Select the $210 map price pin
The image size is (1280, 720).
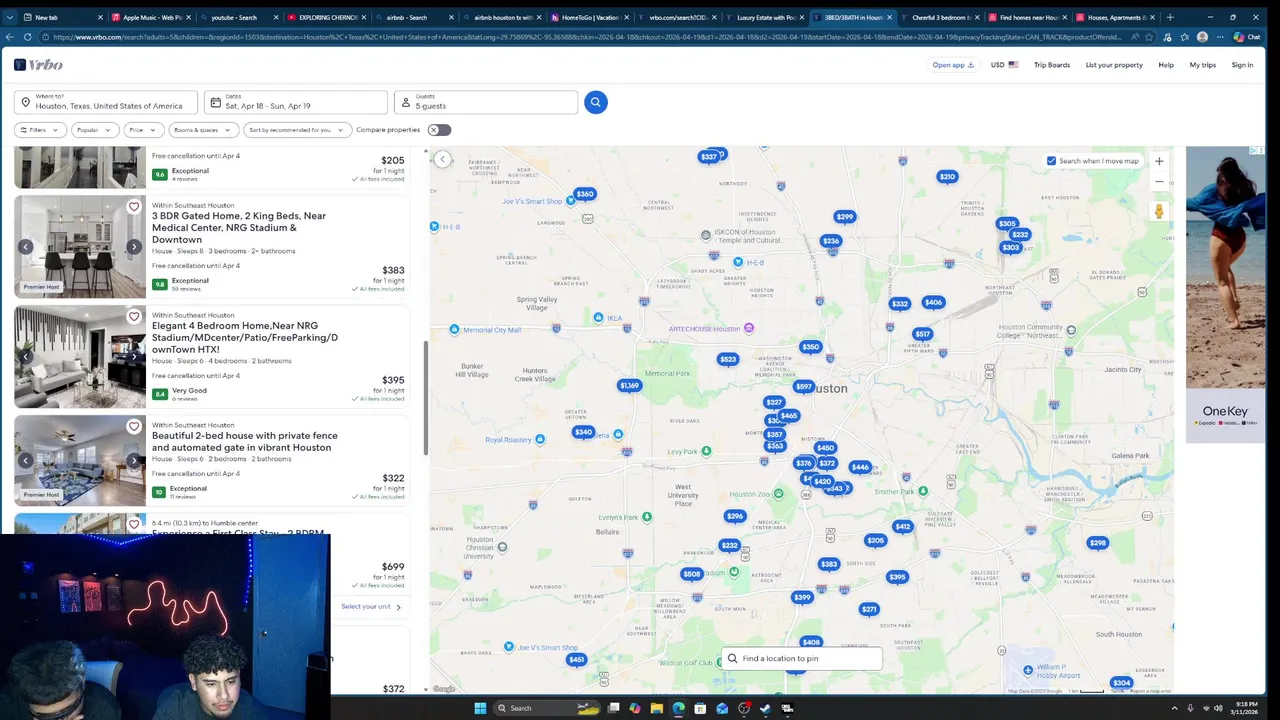947,176
